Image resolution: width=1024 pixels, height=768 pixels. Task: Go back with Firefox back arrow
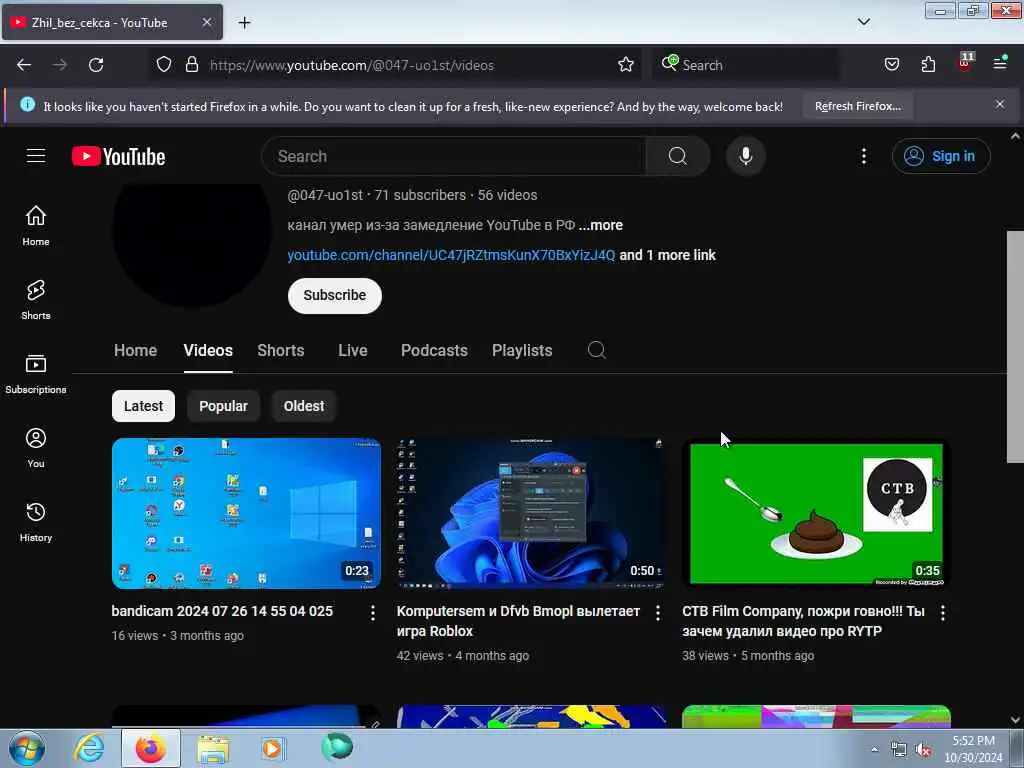(x=24, y=65)
